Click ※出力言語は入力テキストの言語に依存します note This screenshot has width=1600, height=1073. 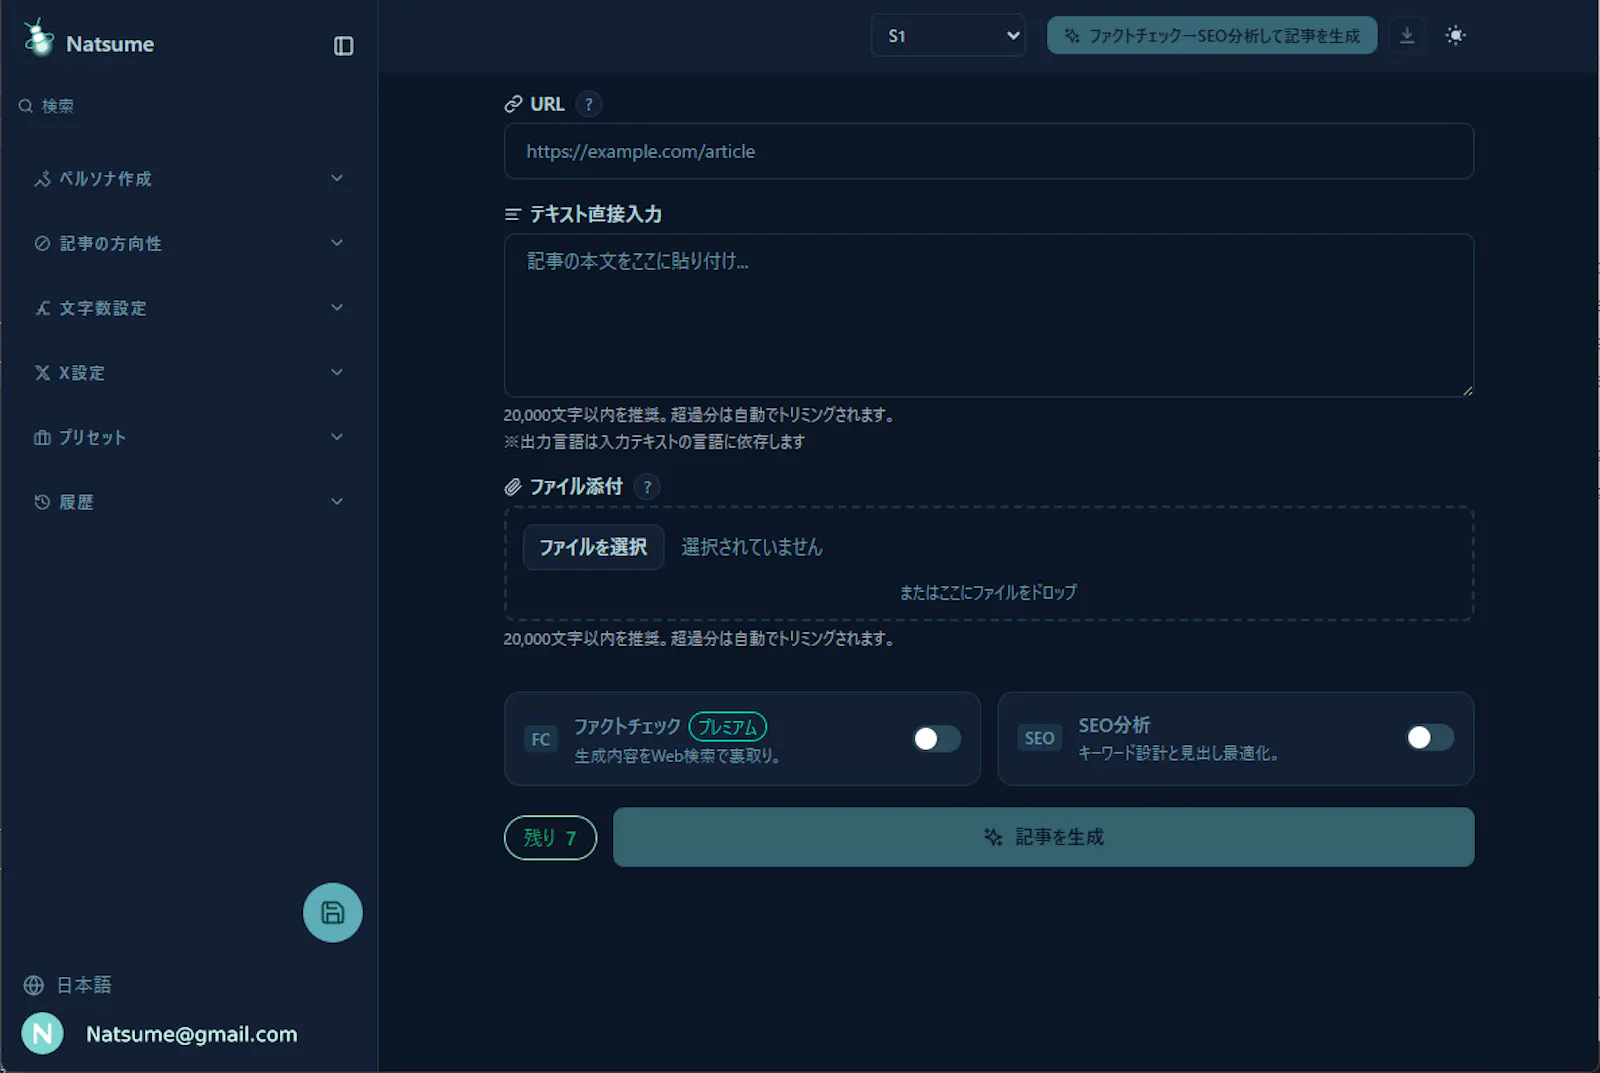[x=654, y=441]
